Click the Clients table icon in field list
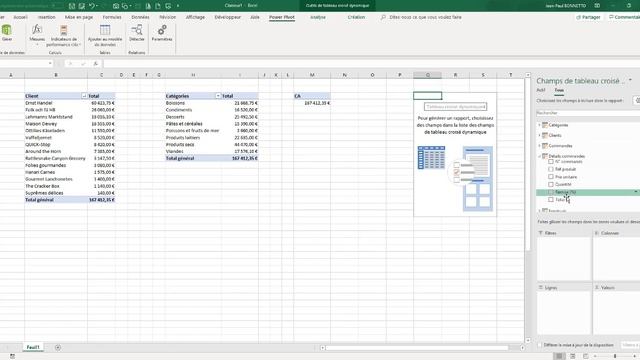The image size is (640, 360). pos(544,135)
